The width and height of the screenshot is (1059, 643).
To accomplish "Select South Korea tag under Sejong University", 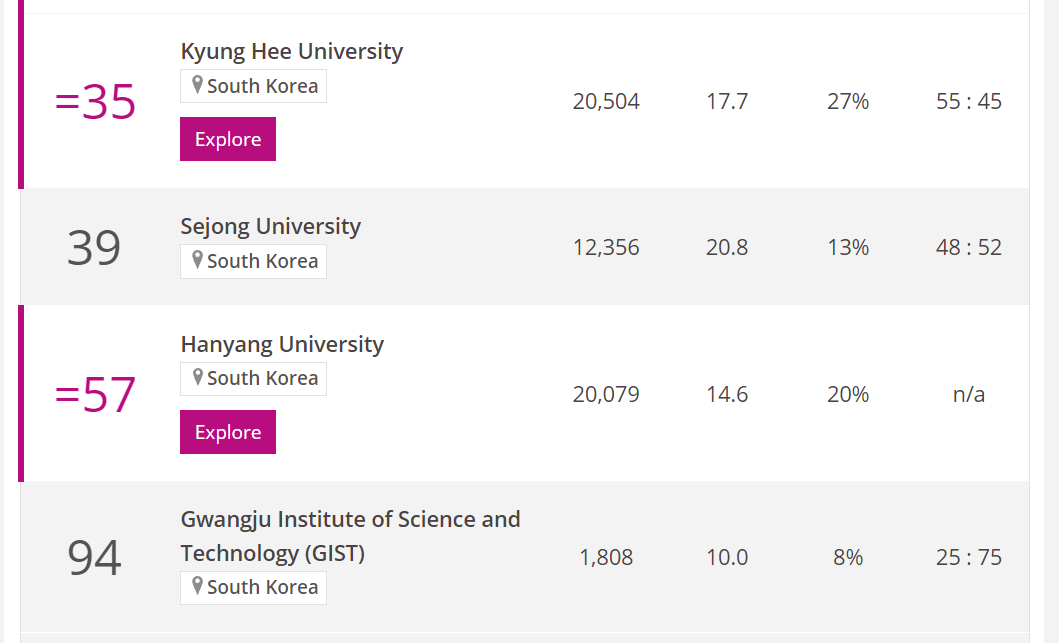I will 253,261.
